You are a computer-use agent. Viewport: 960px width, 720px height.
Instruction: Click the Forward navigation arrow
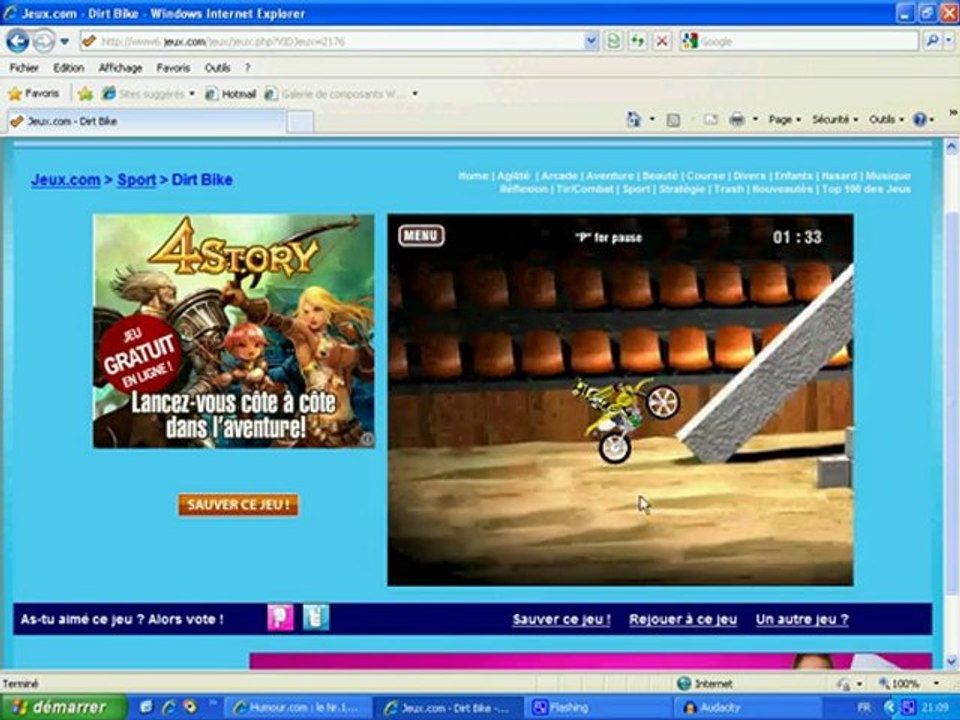point(43,42)
